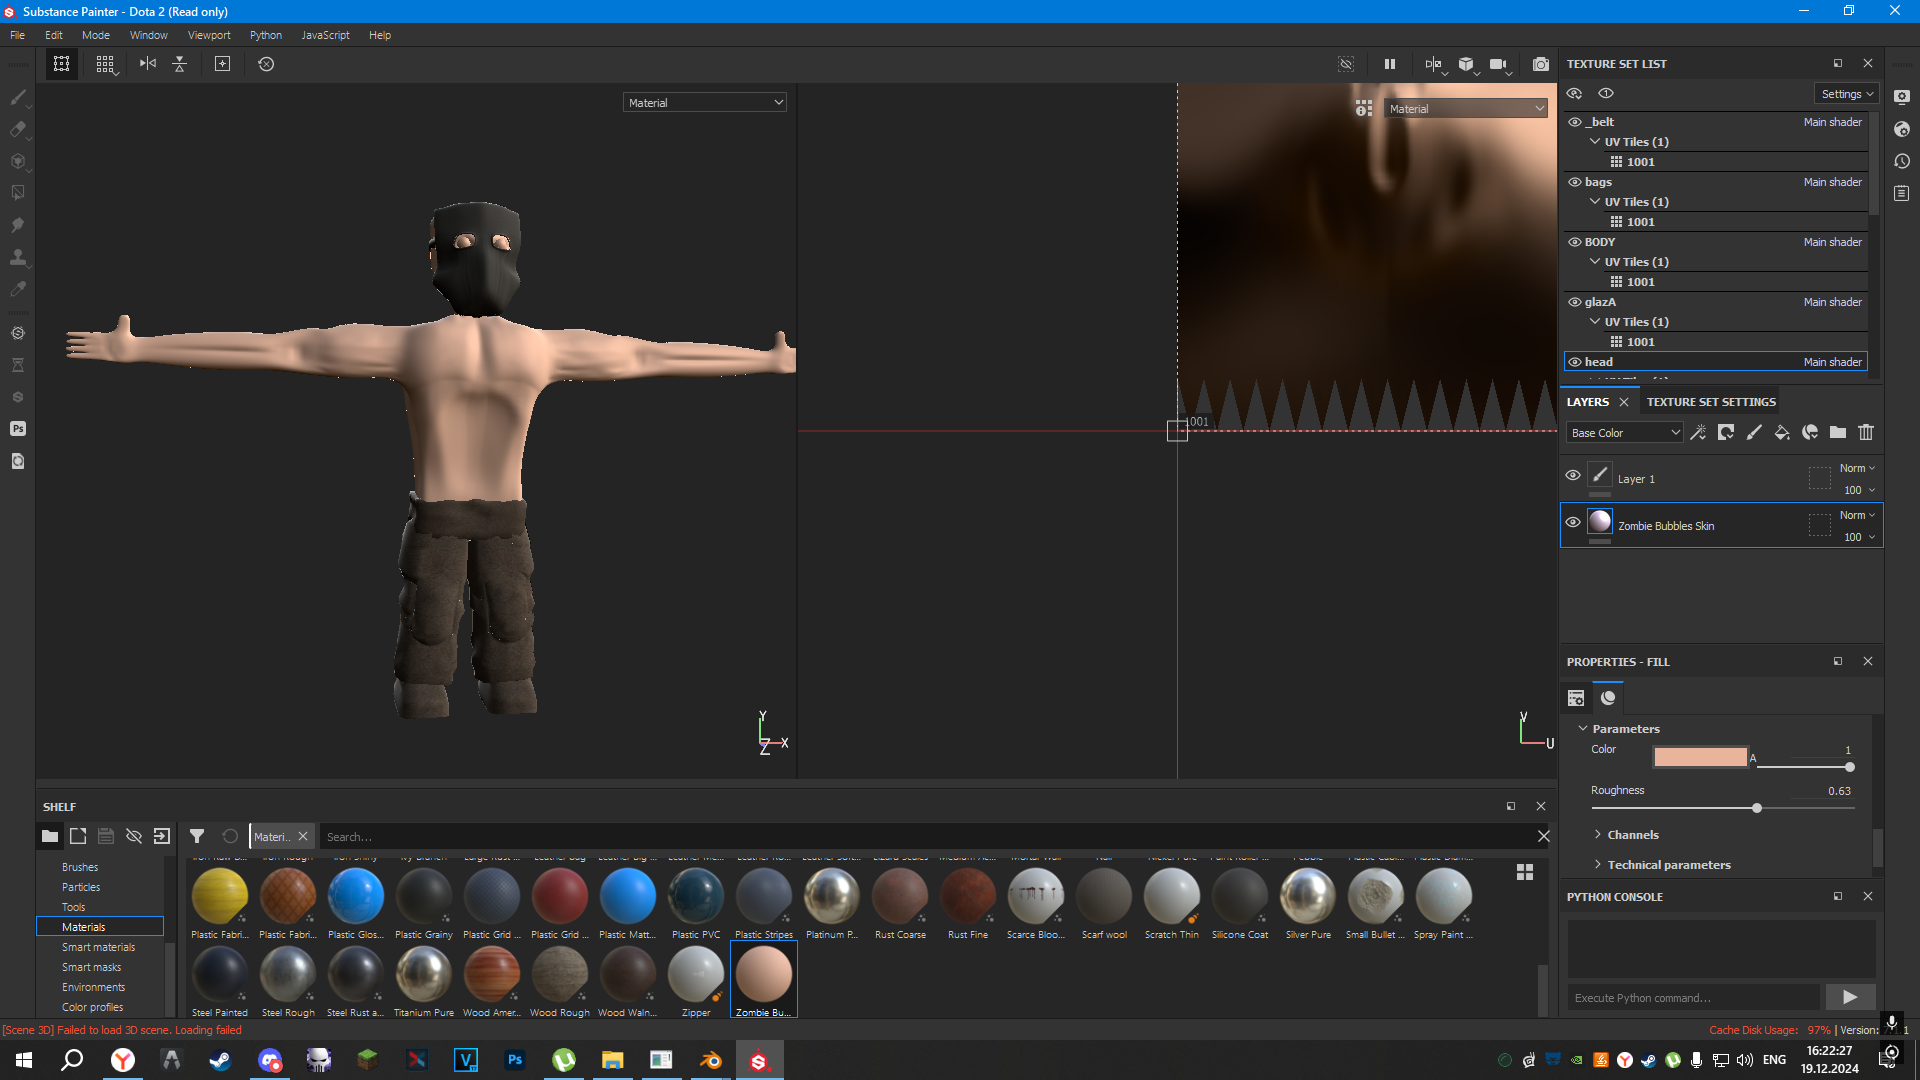Image resolution: width=1920 pixels, height=1080 pixels.
Task: Switch to Texture Set Settings tab
Action: click(1711, 402)
